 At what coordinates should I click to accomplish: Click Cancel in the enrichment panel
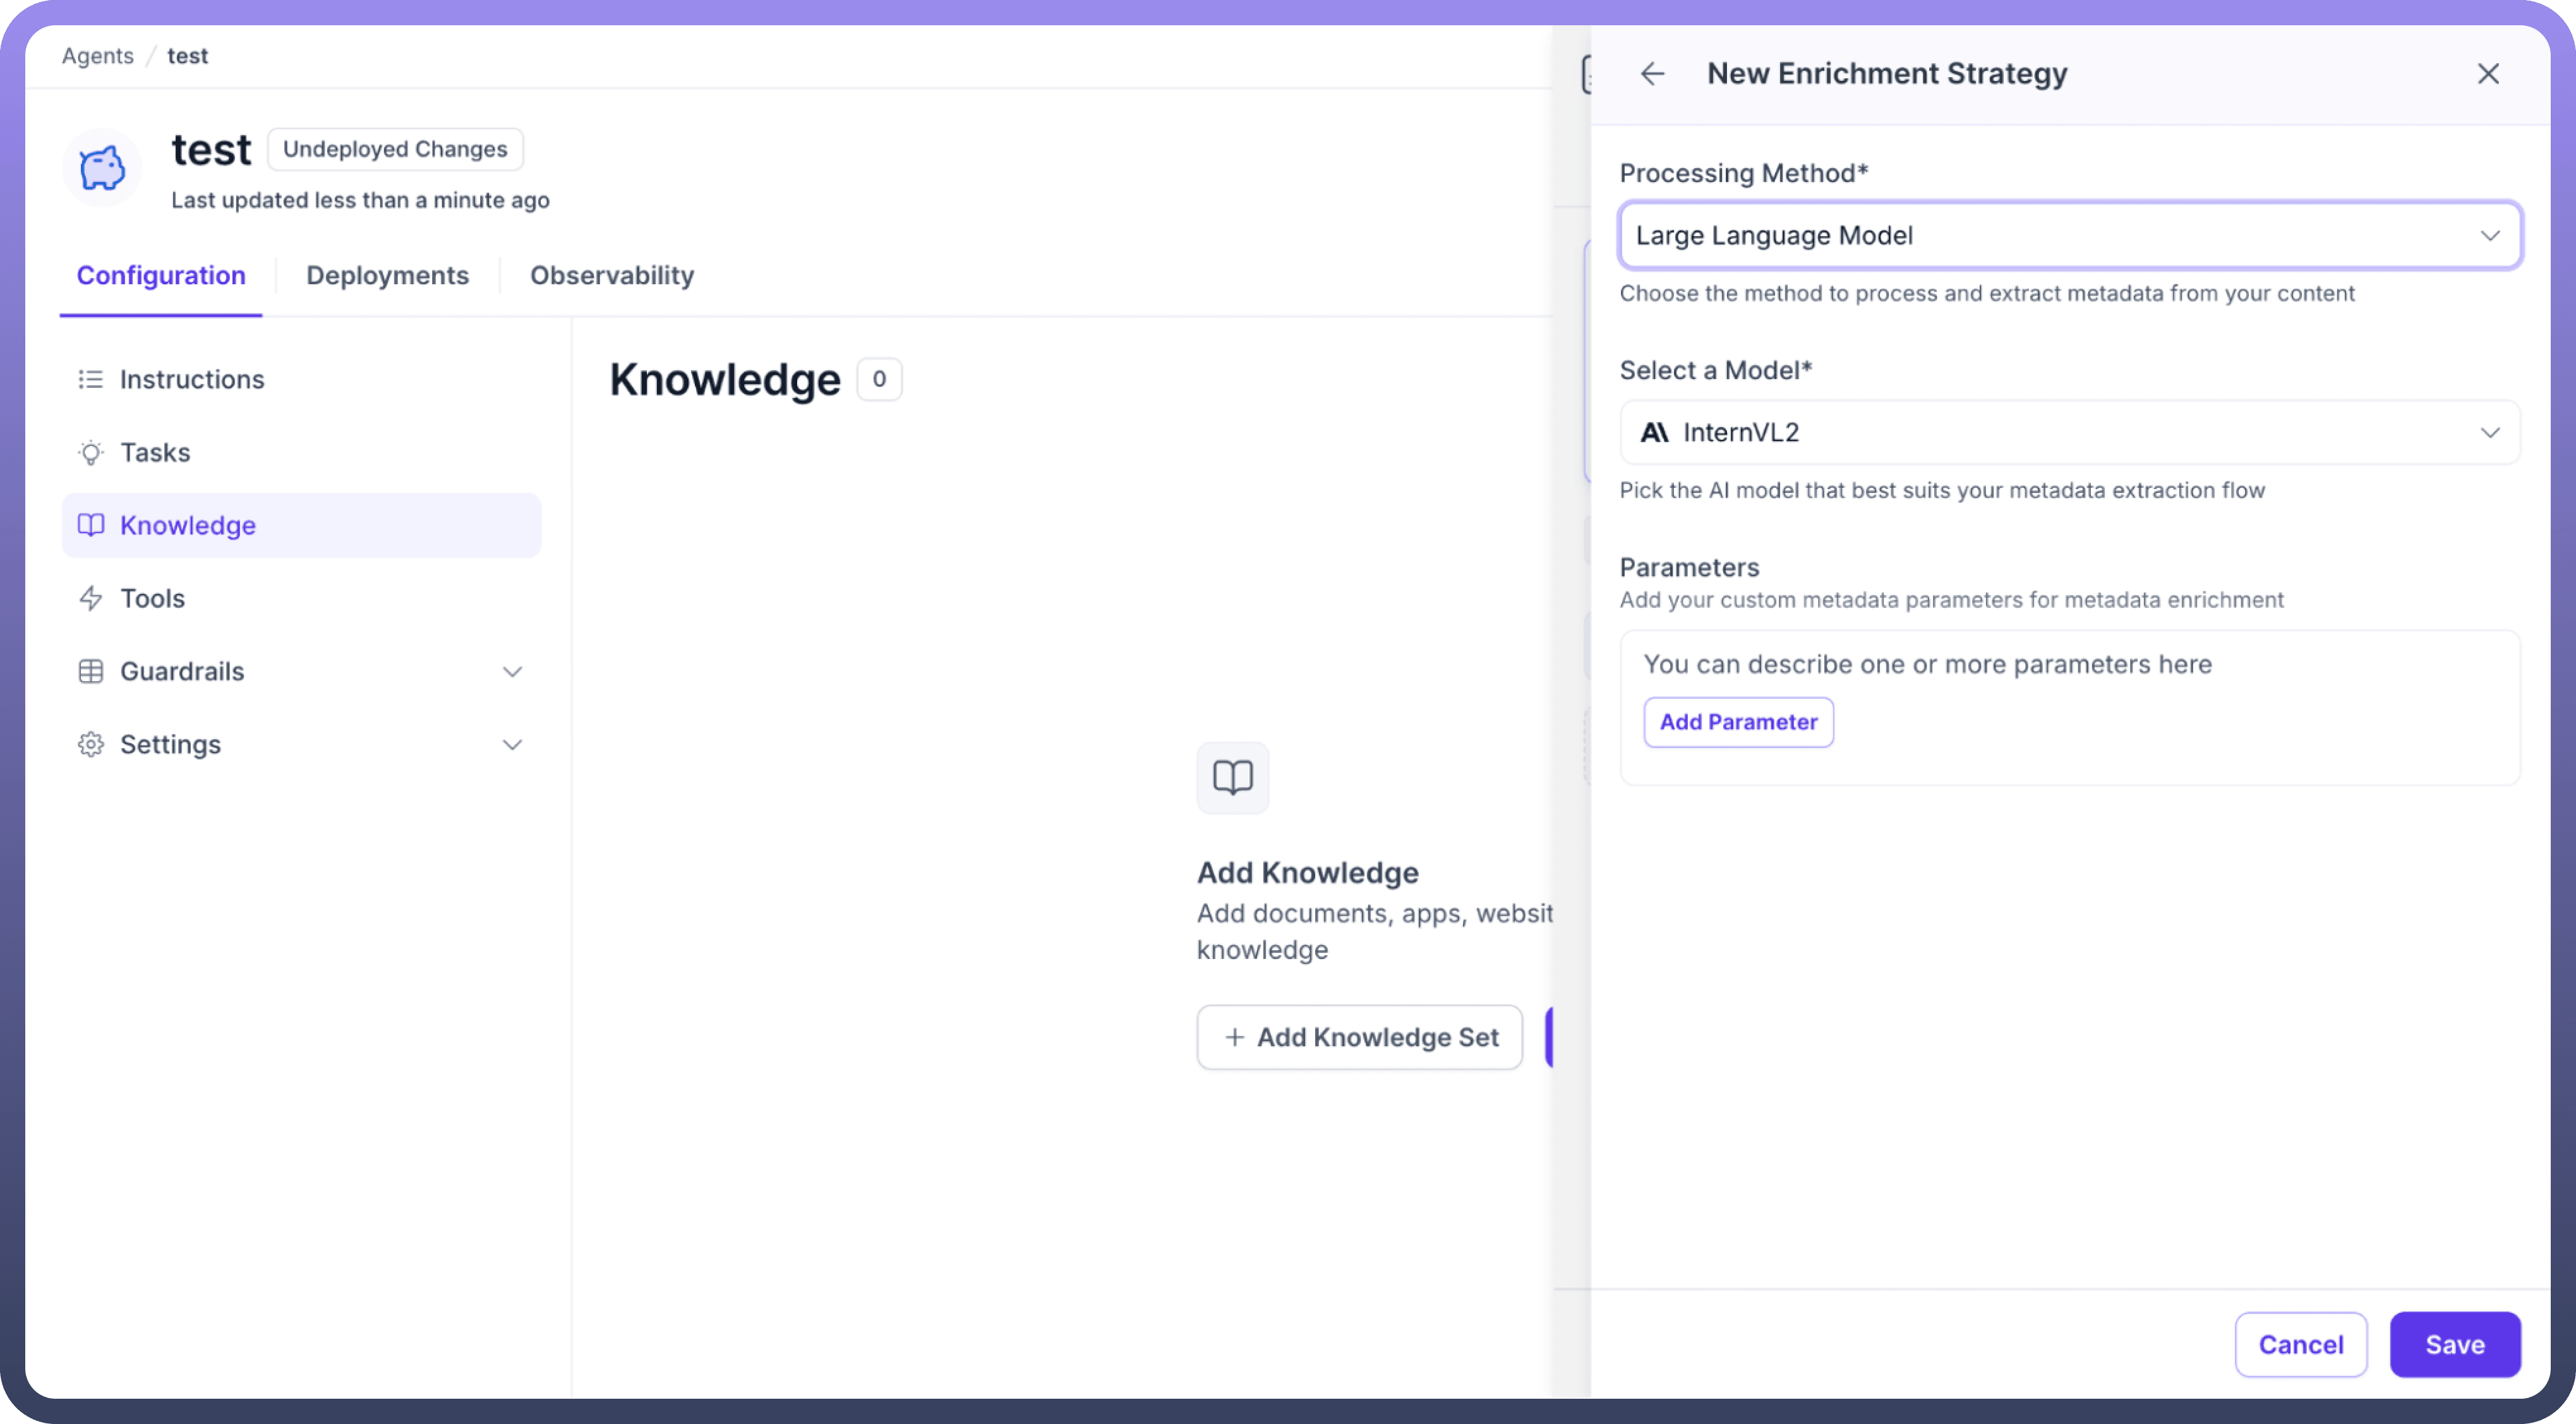2300,1345
